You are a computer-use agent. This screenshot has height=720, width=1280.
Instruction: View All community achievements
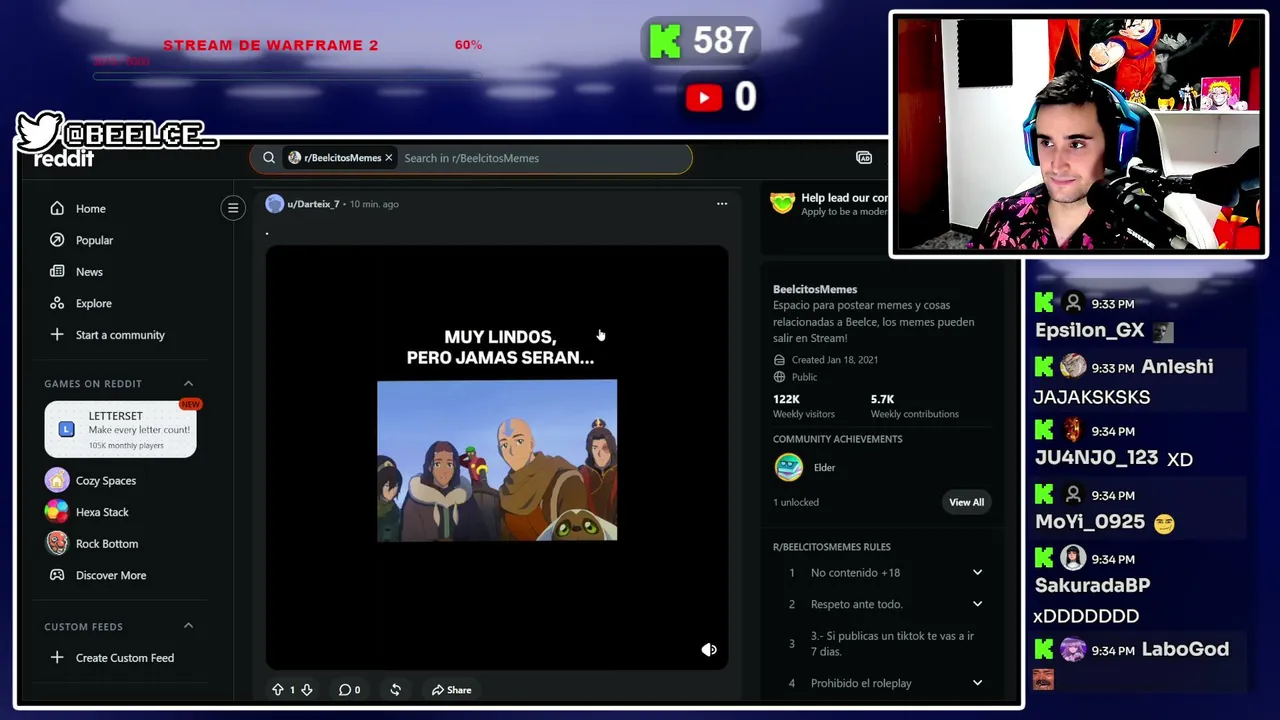966,502
